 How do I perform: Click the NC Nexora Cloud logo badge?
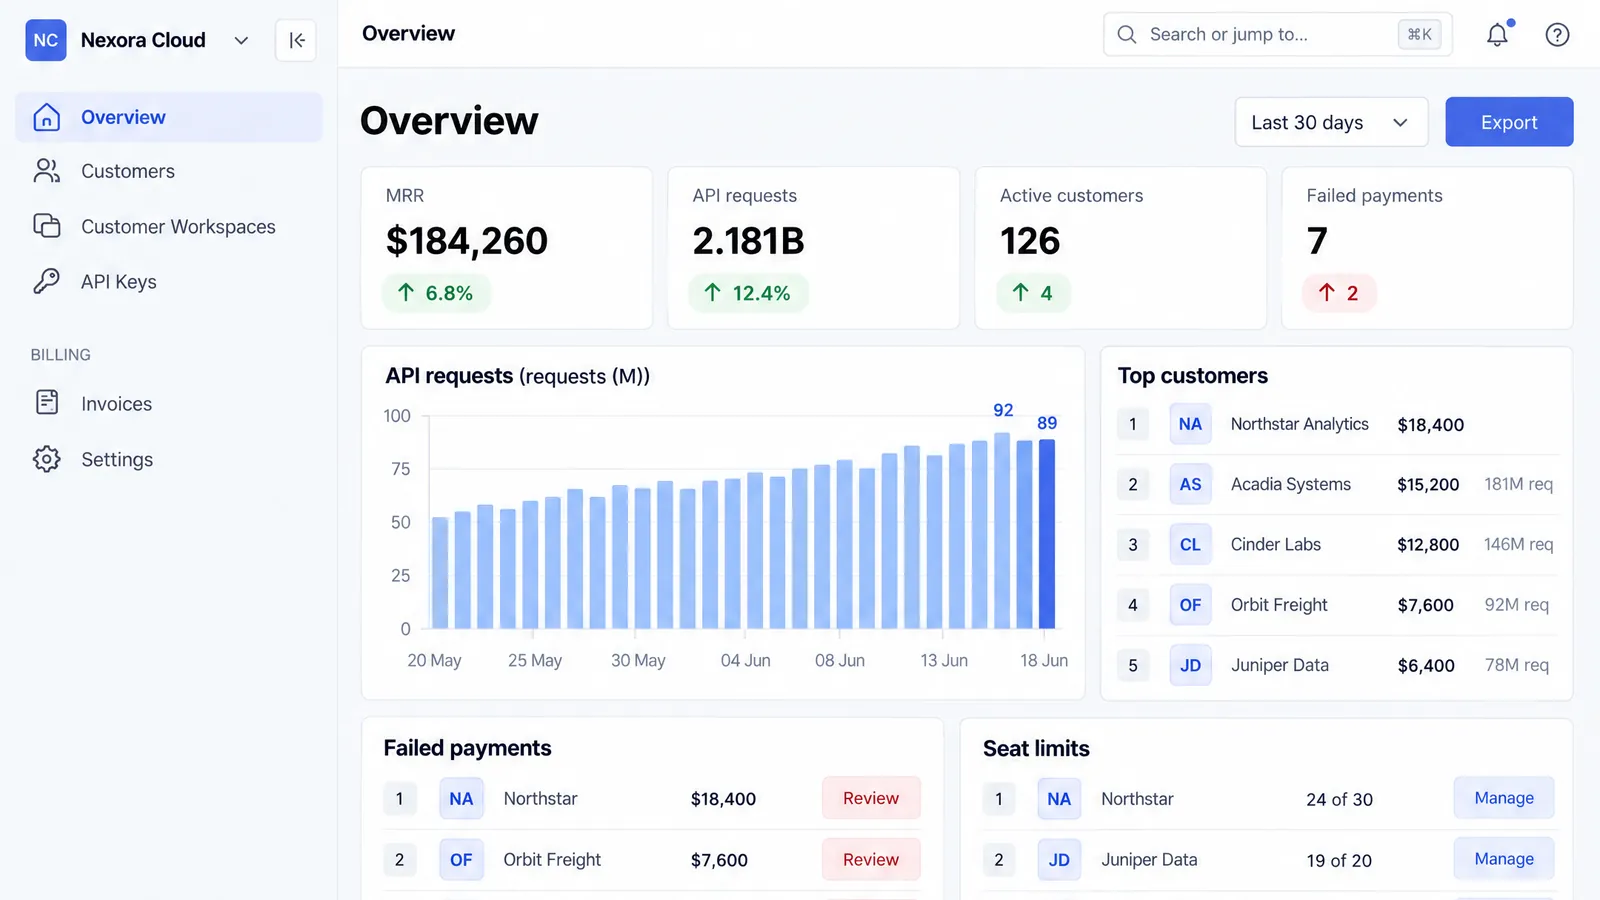click(x=46, y=40)
